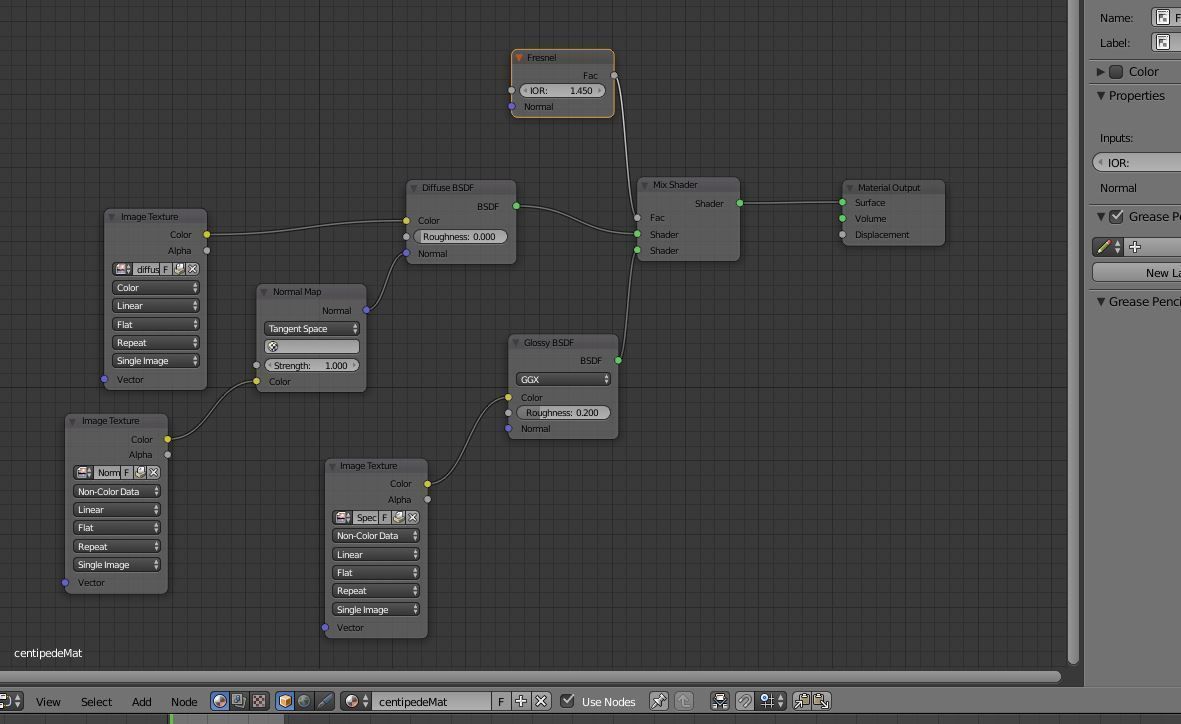The image size is (1181, 724).
Task: Open Non-Color Data dropdown on Spec texture node
Action: (x=376, y=536)
